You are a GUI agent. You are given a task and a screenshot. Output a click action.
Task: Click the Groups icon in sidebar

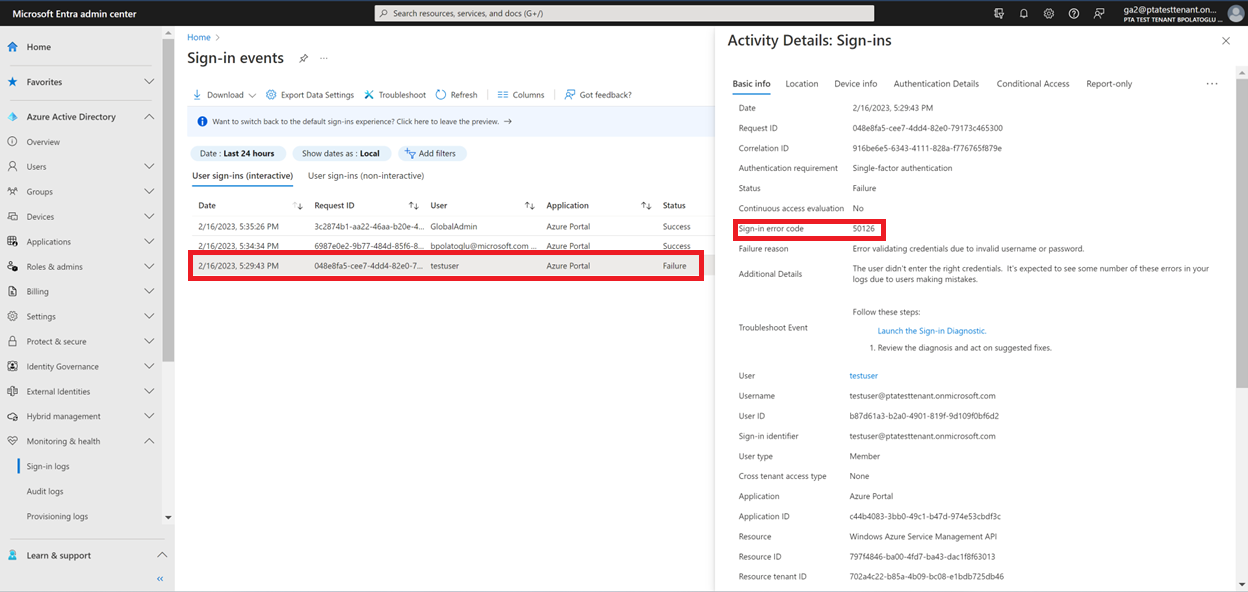(13, 192)
